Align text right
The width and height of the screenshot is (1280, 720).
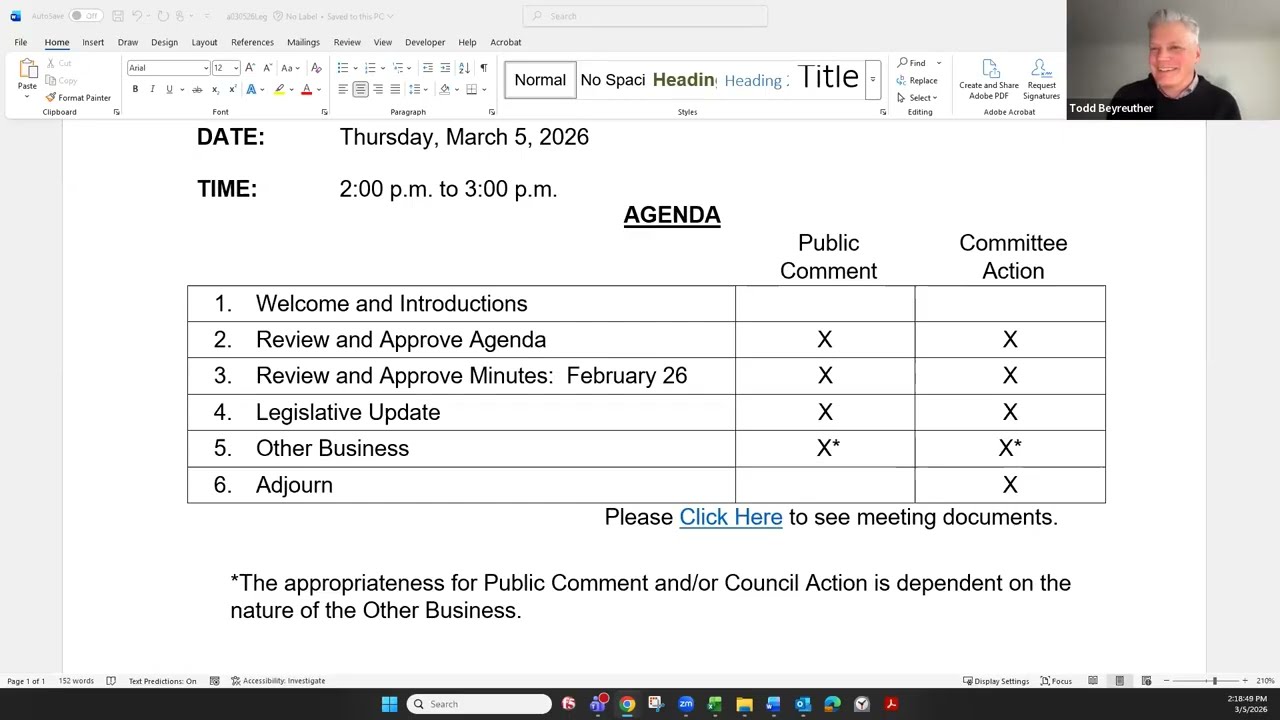click(x=378, y=89)
